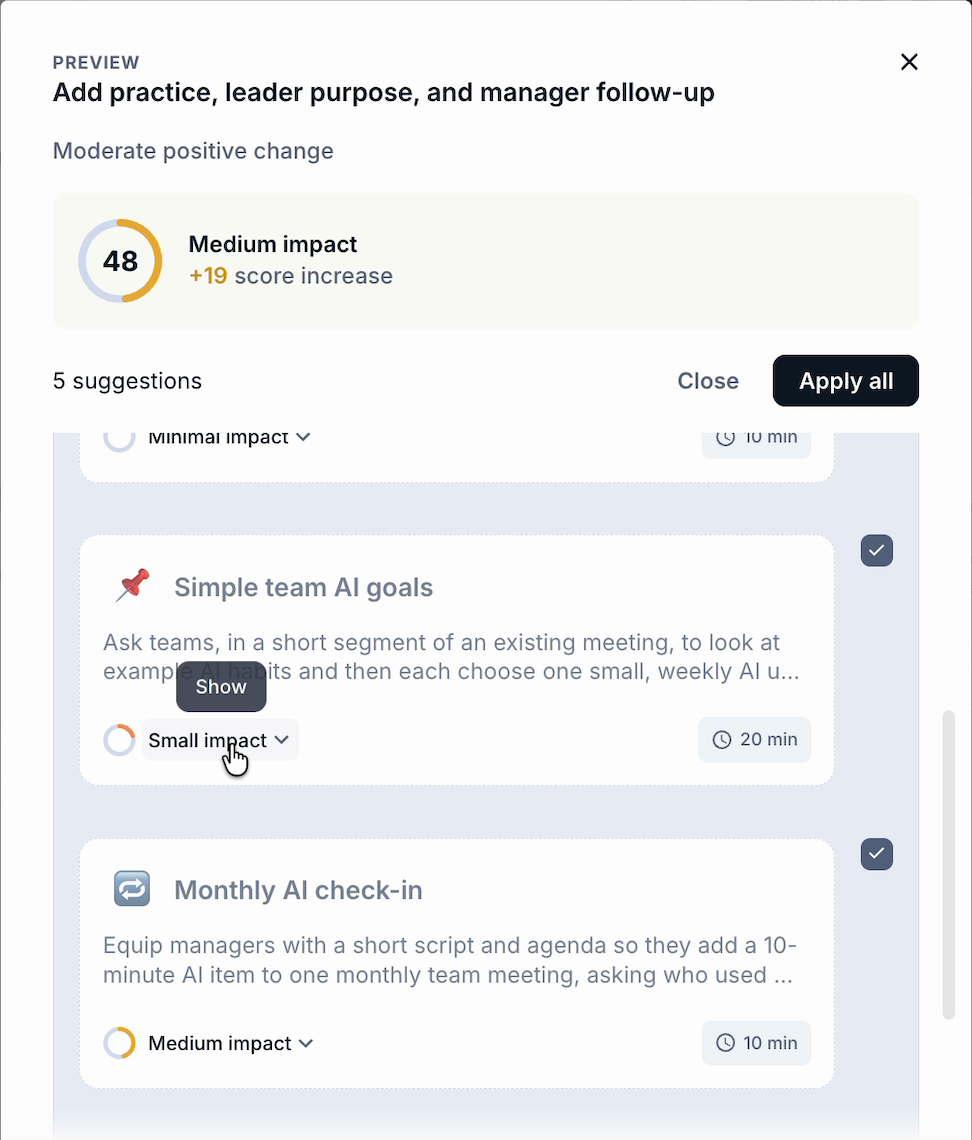This screenshot has height=1140, width=972.
Task: Open the Simple team AI goals title
Action: pyautogui.click(x=303, y=587)
